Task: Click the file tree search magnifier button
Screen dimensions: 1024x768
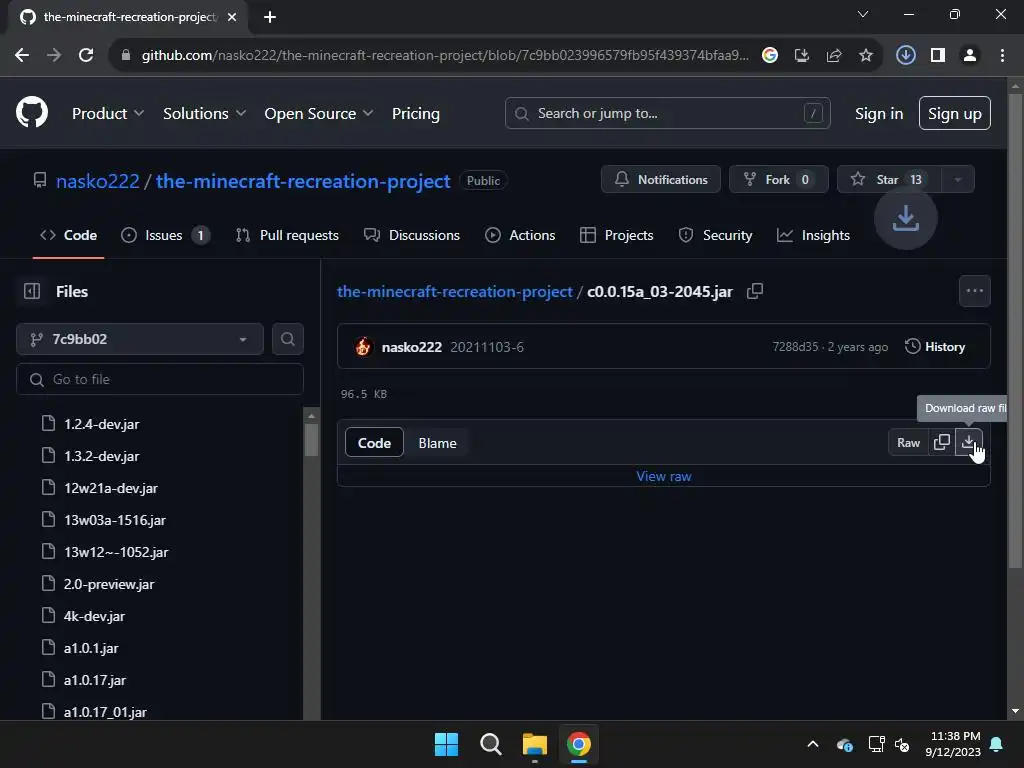Action: pyautogui.click(x=287, y=339)
